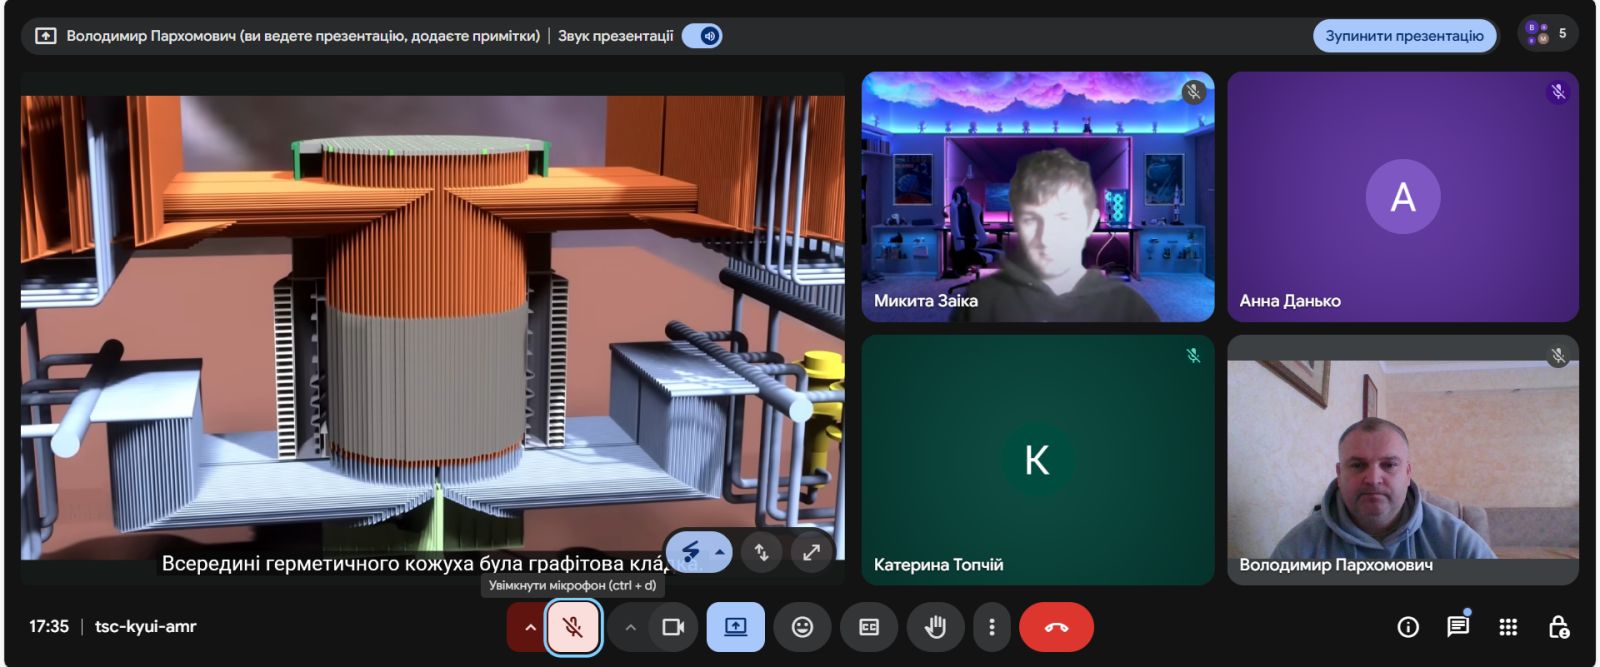Open host controls lock icon
This screenshot has height=667, width=1600.
tap(1558, 627)
